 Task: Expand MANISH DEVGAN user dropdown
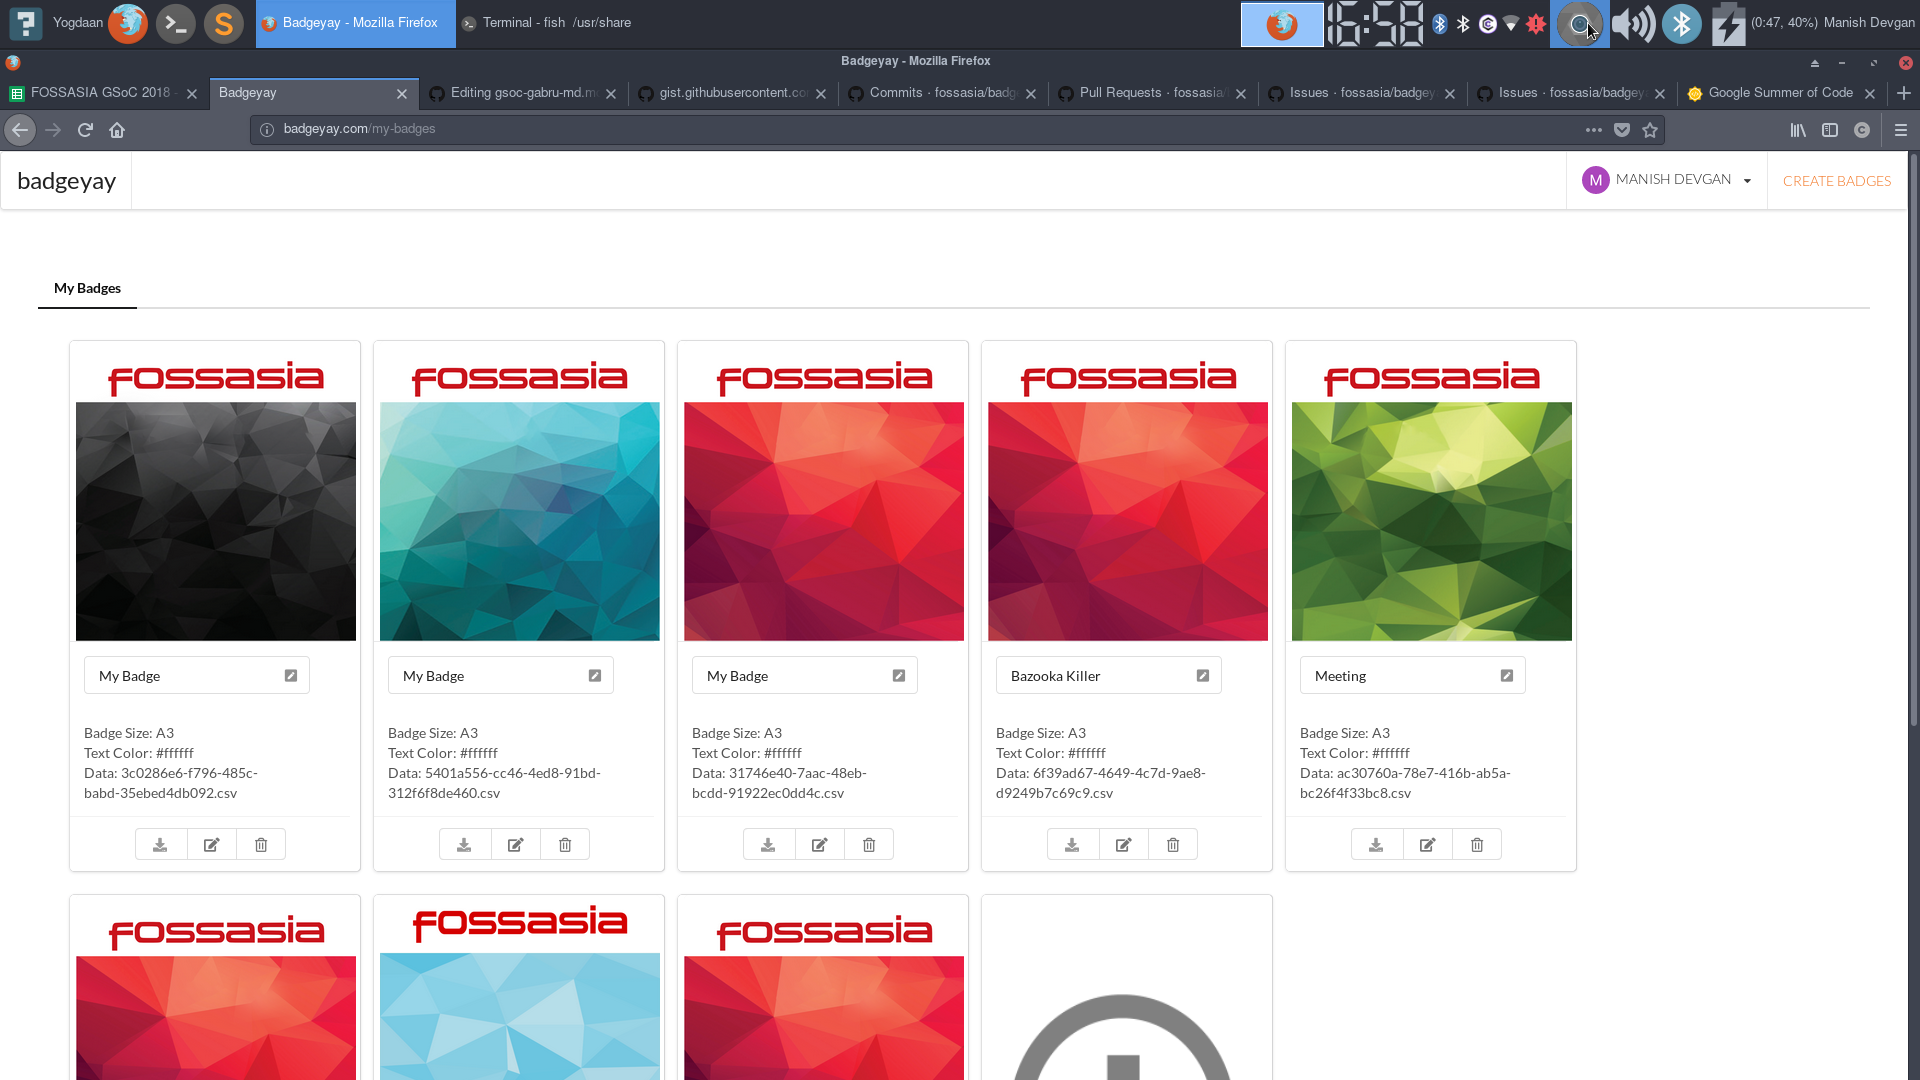1666,180
